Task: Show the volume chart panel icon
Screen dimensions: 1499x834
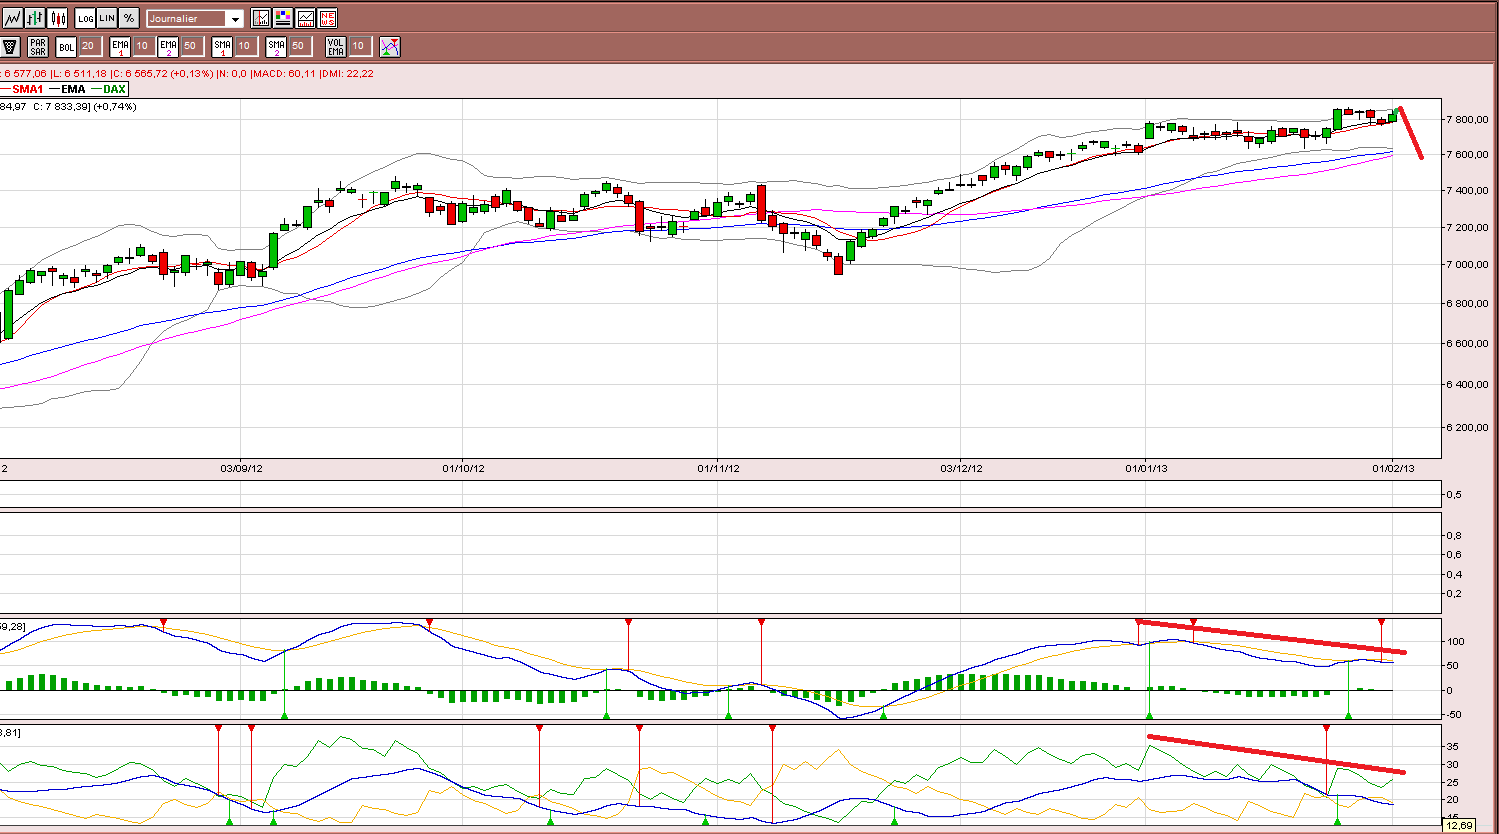Action: point(305,18)
